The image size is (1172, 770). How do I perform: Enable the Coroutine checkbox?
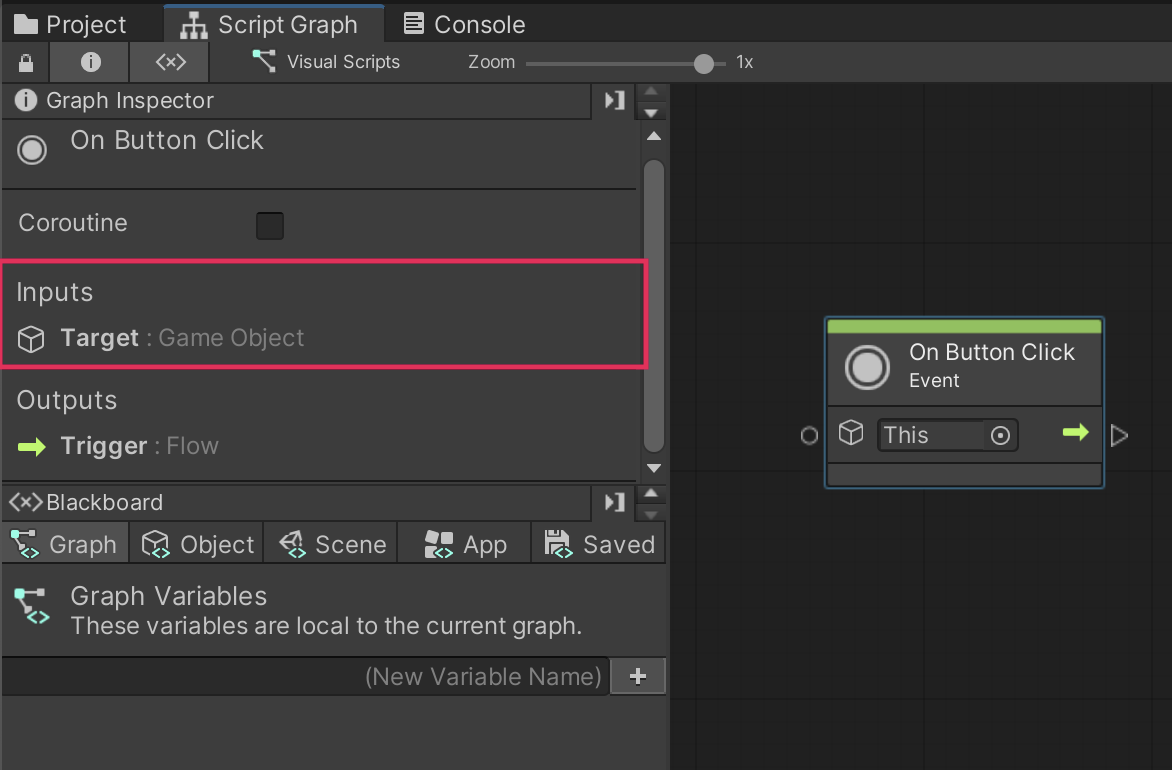tap(270, 225)
